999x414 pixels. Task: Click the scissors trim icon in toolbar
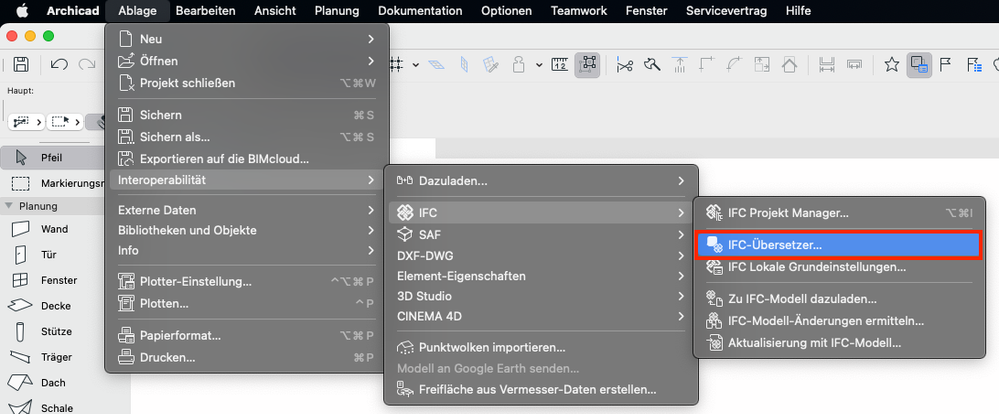point(625,66)
